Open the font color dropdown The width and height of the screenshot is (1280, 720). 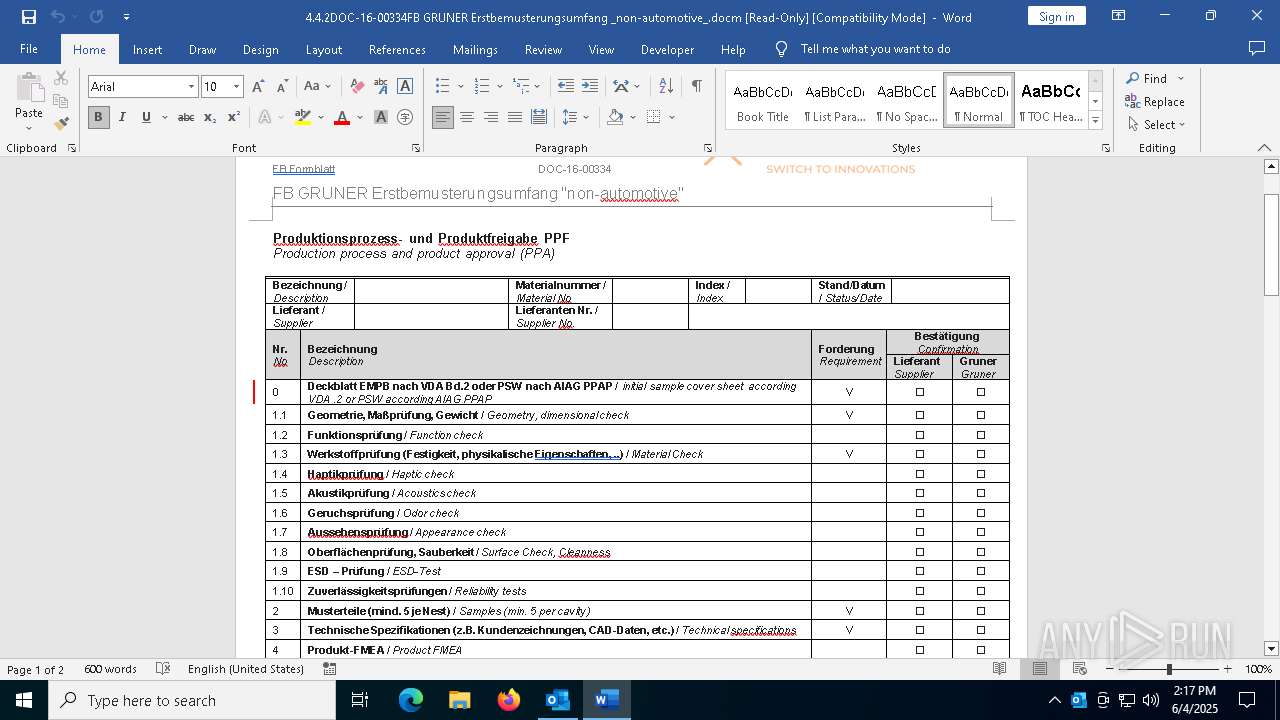358,117
